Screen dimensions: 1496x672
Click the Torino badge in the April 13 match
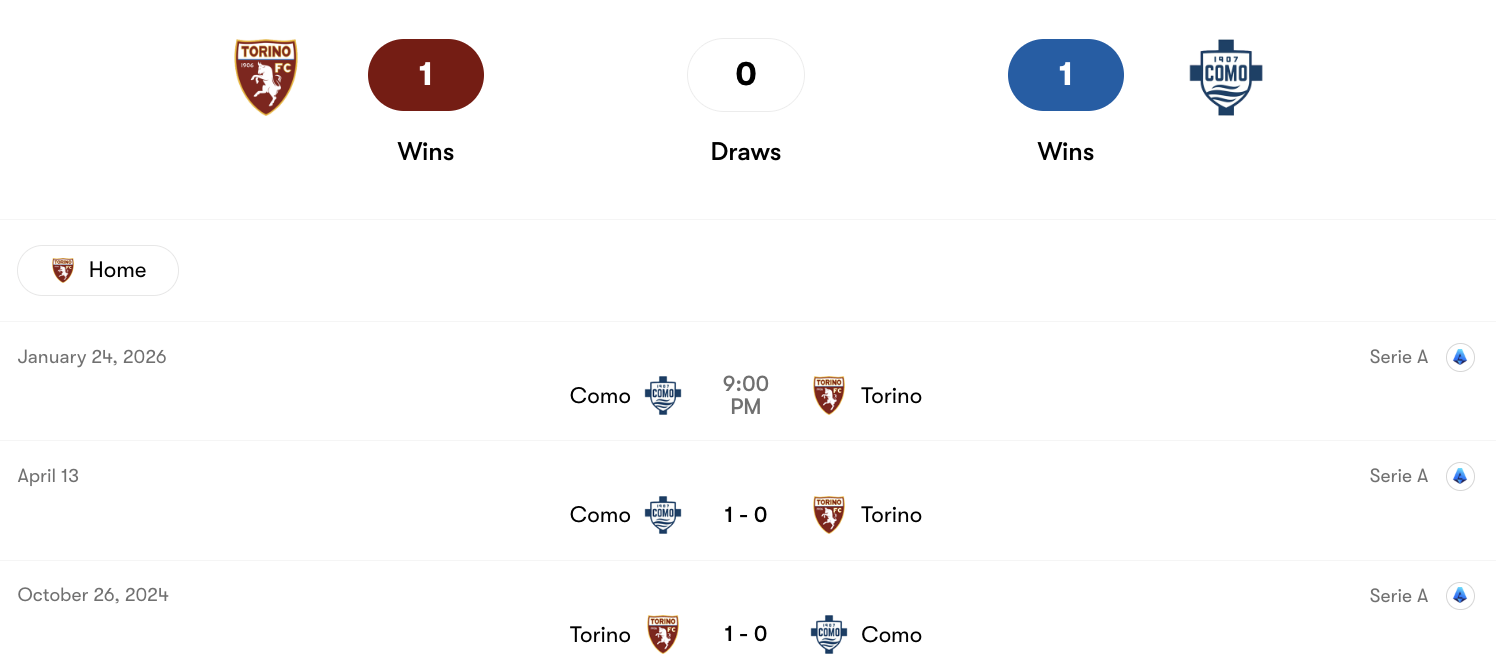pos(829,514)
